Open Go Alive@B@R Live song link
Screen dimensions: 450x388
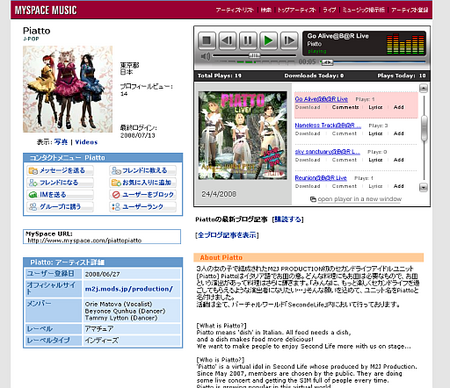pyautogui.click(x=321, y=99)
